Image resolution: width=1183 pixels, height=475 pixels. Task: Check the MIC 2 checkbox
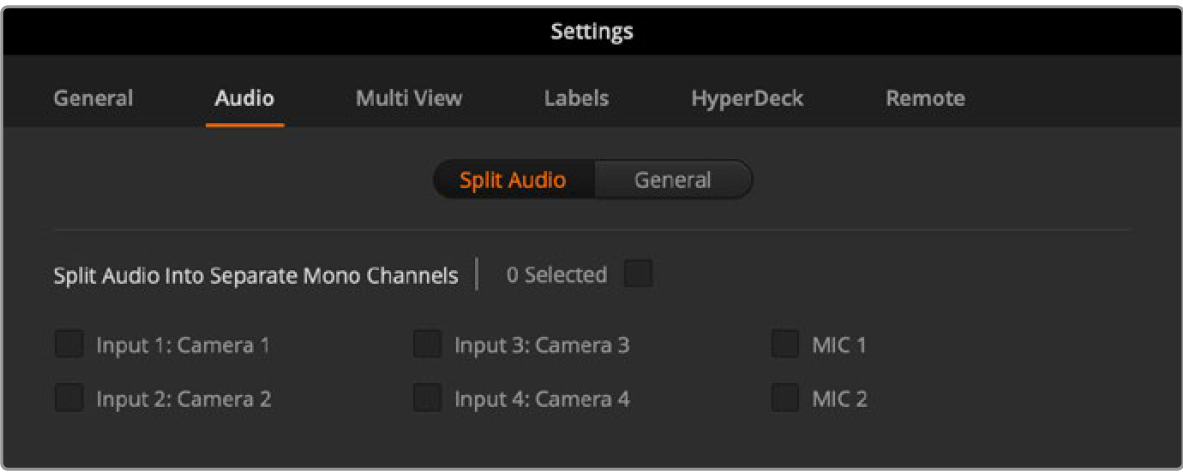(x=785, y=399)
